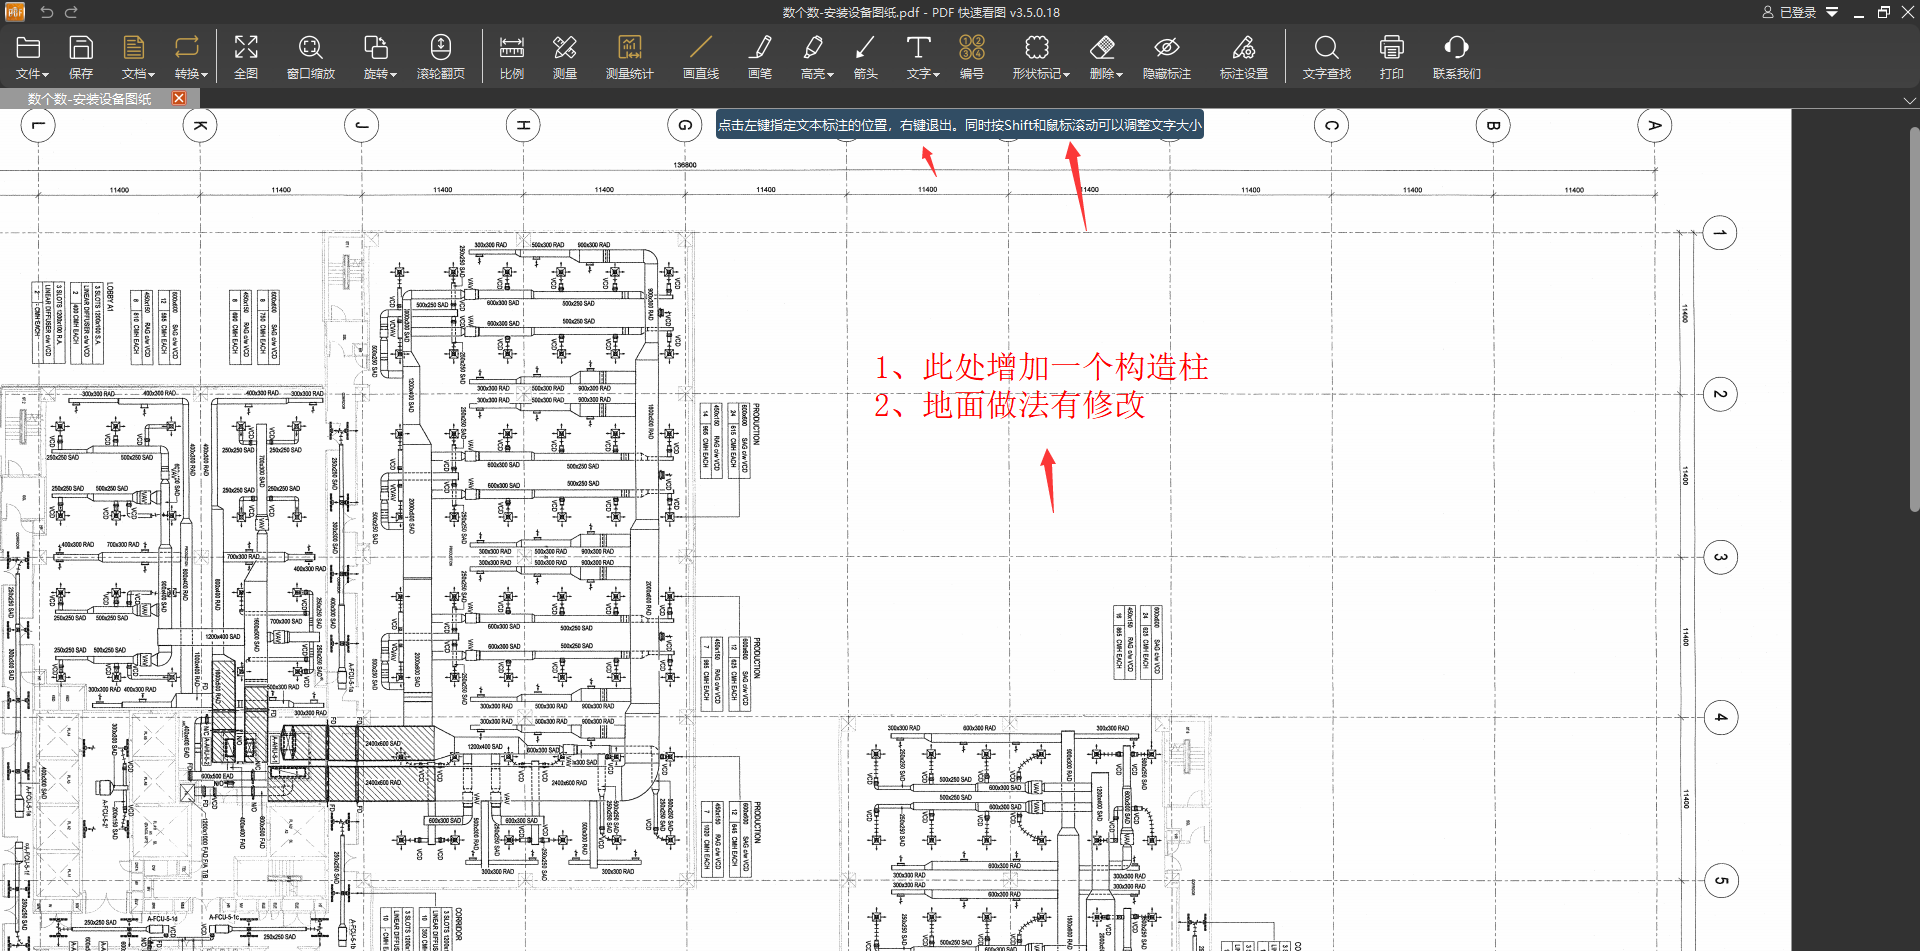The height and width of the screenshot is (951, 1920).
Task: Click the vertical scrollbar thumb
Action: pos(1914,320)
